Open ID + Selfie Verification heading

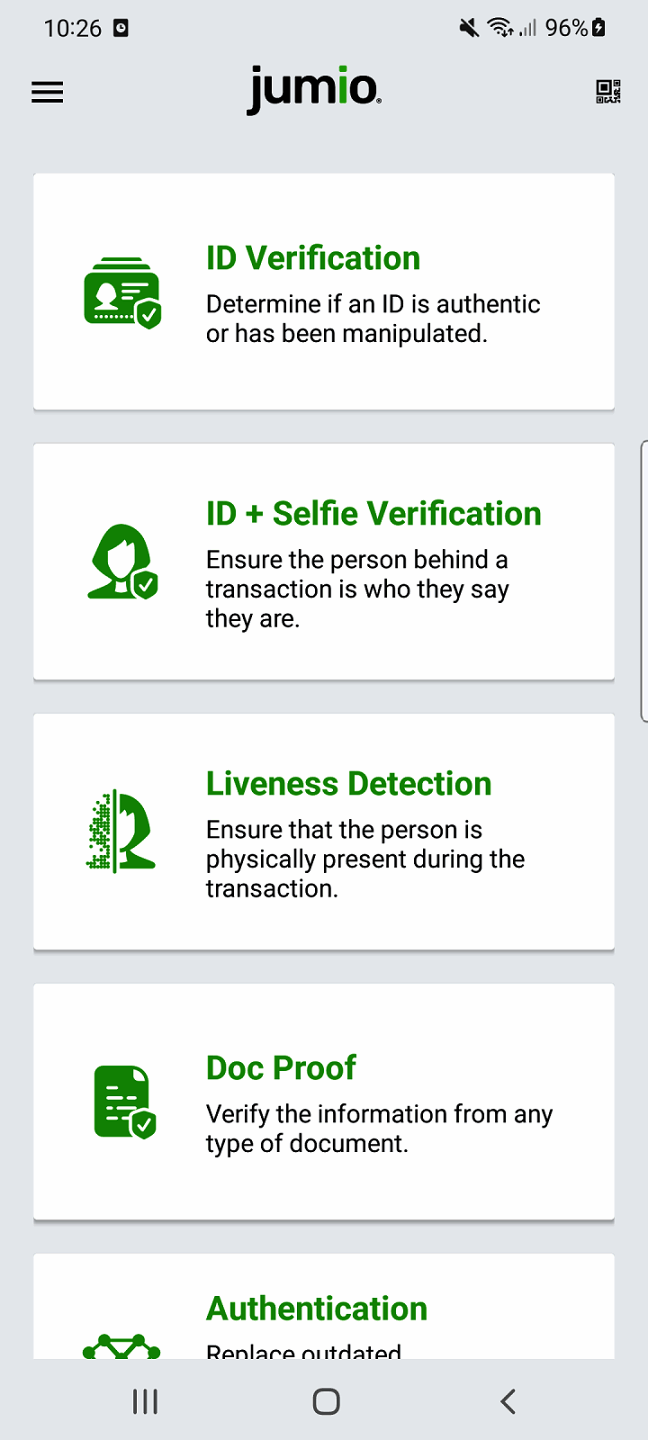click(373, 514)
